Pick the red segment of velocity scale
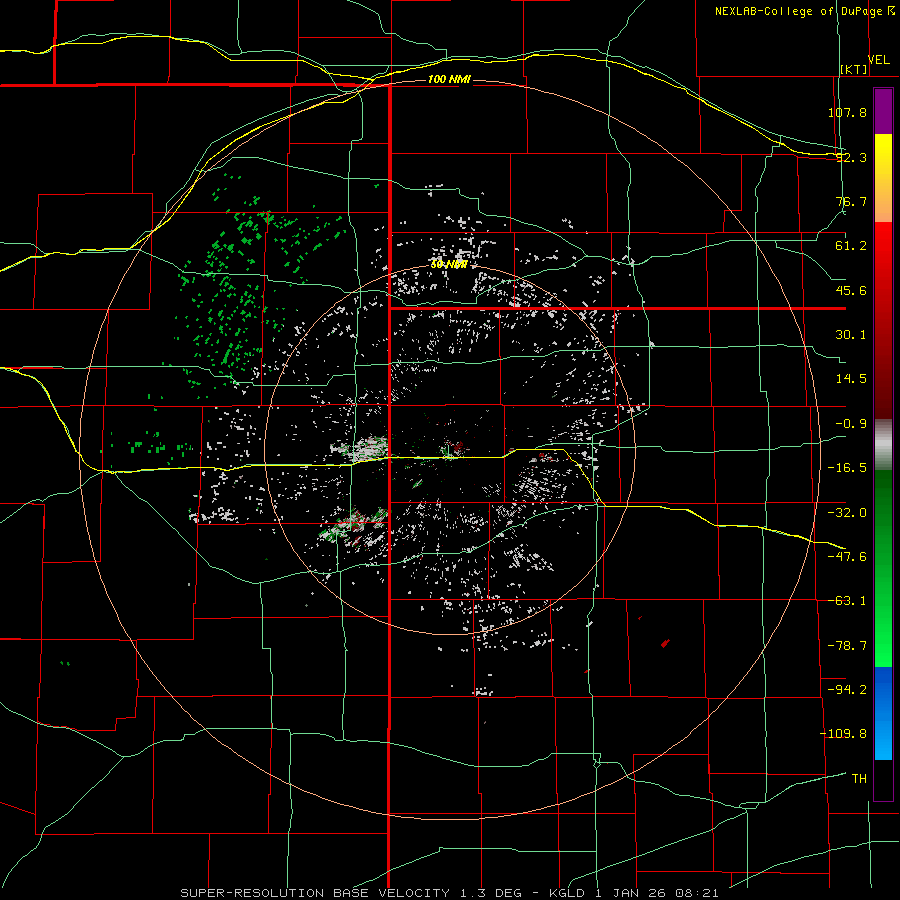 [x=883, y=320]
